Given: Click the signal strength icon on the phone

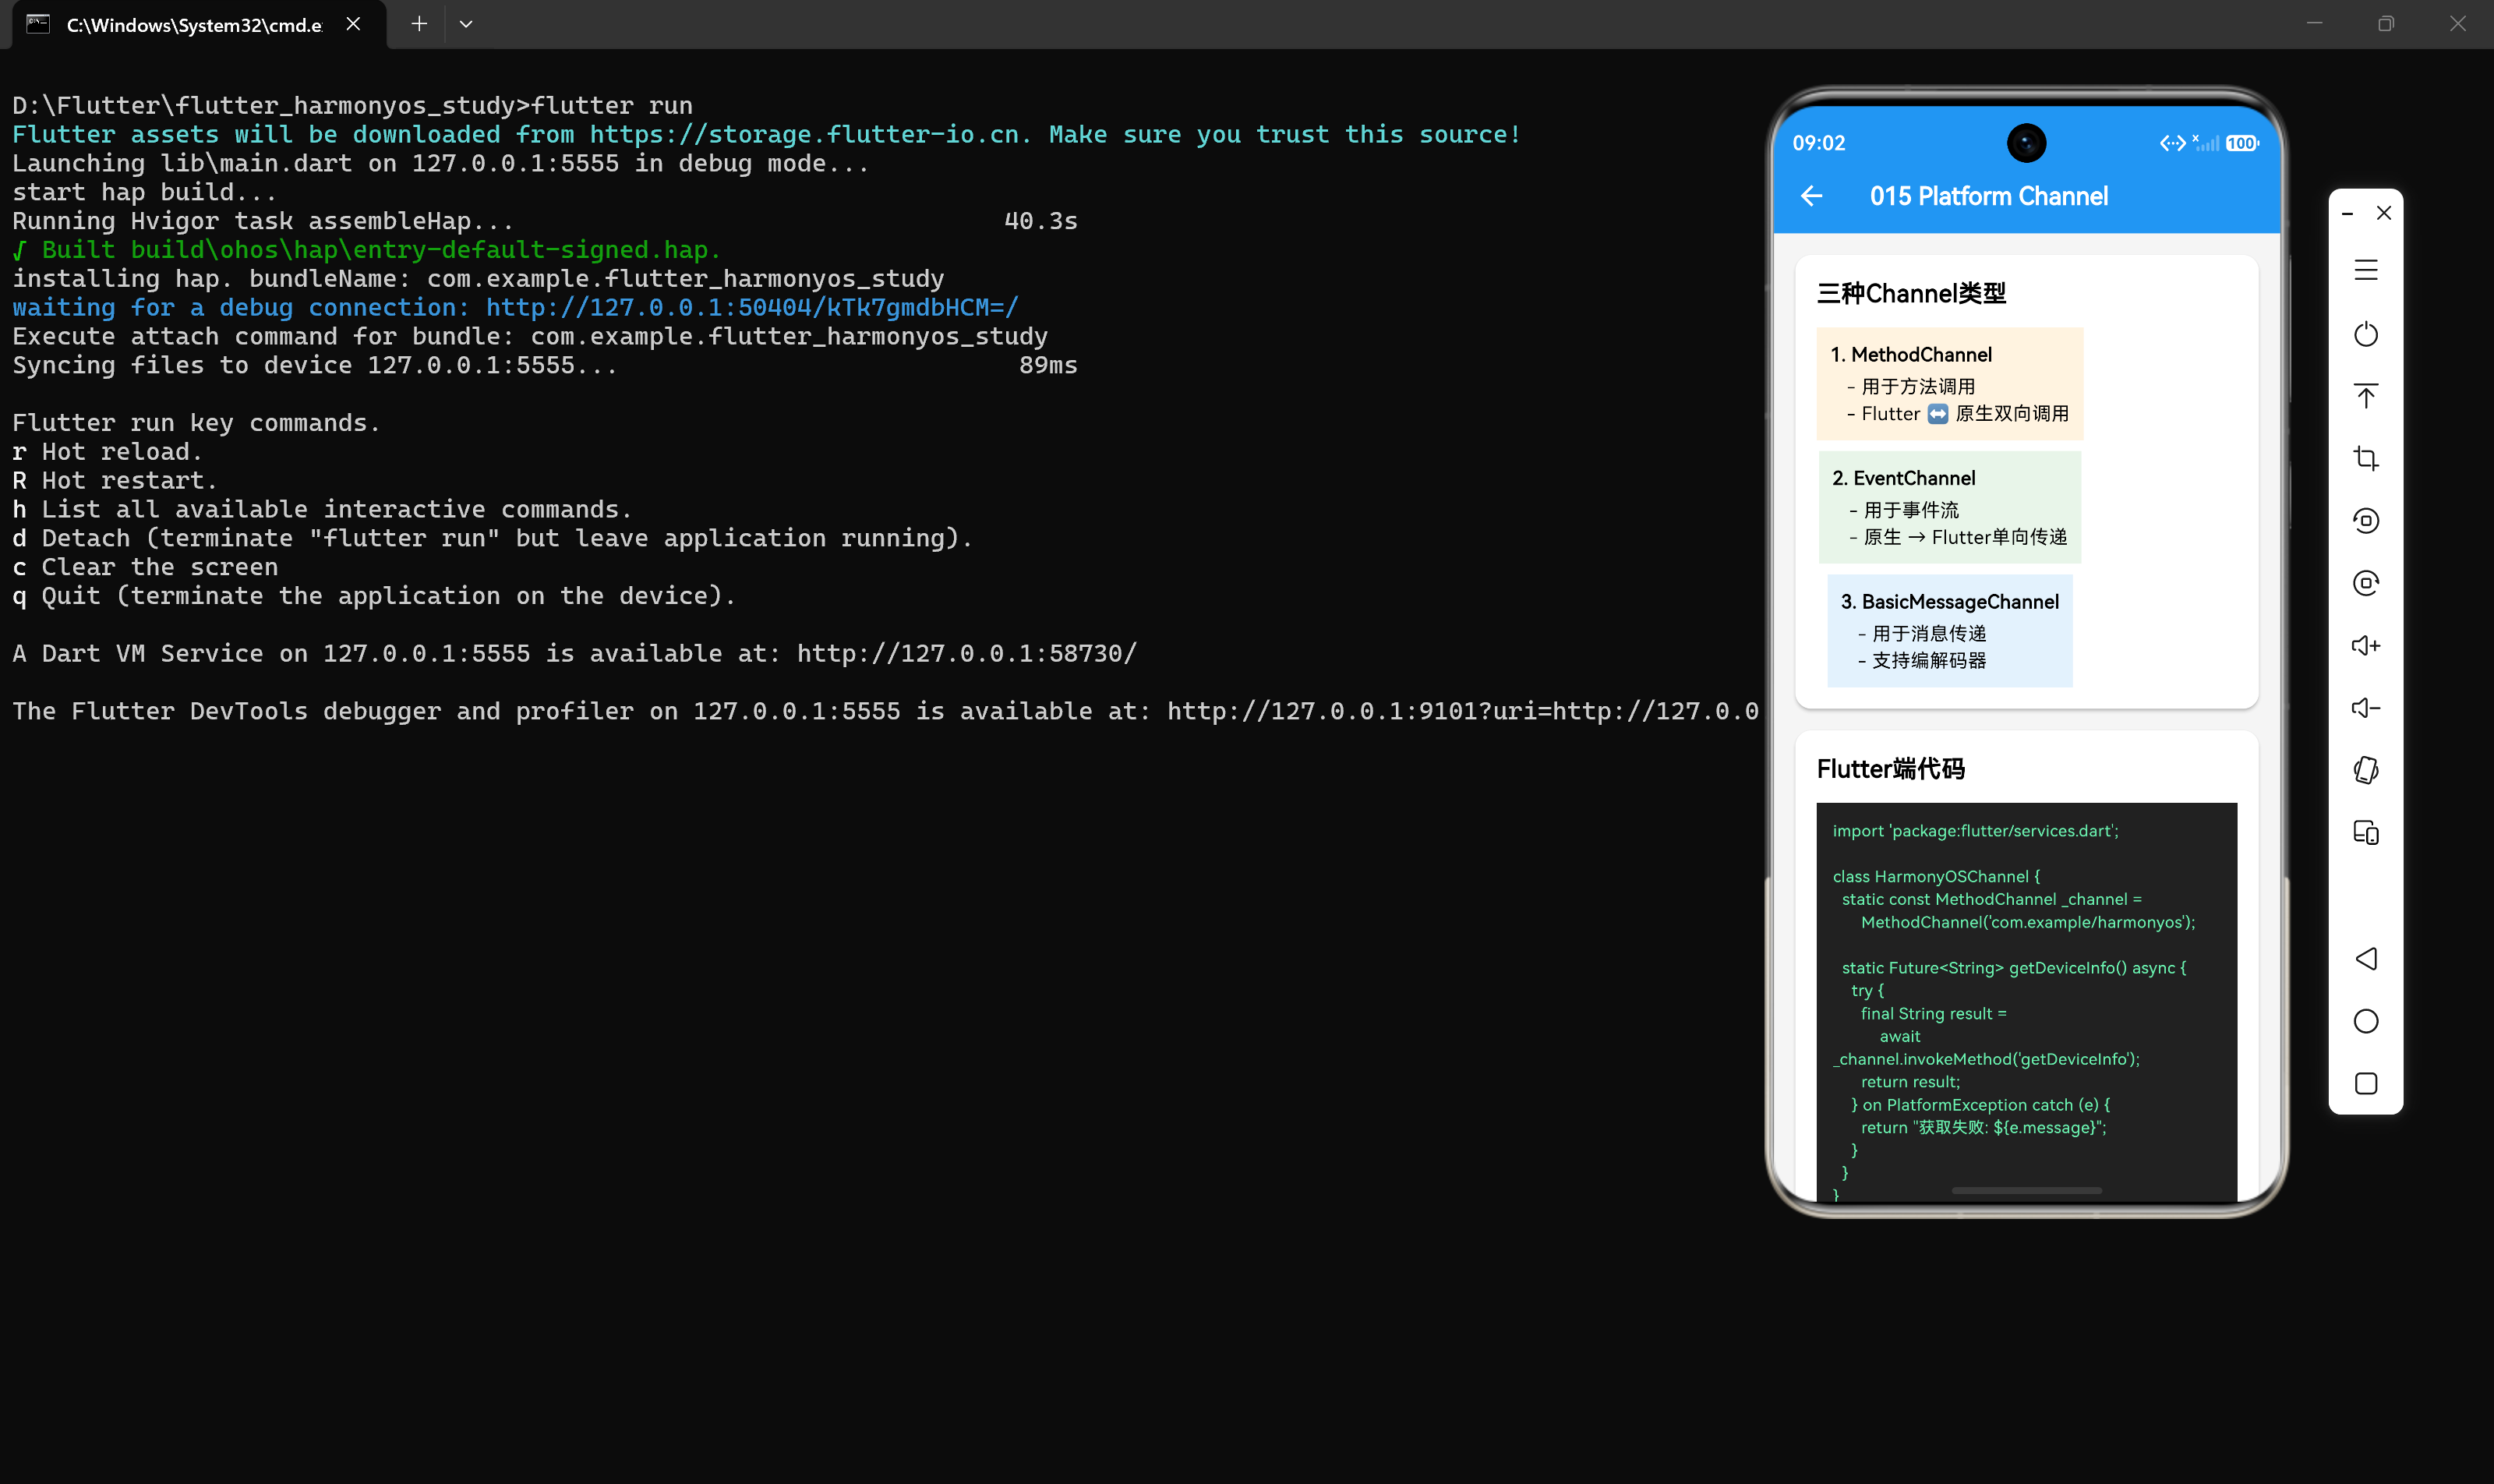Looking at the screenshot, I should pyautogui.click(x=2206, y=143).
